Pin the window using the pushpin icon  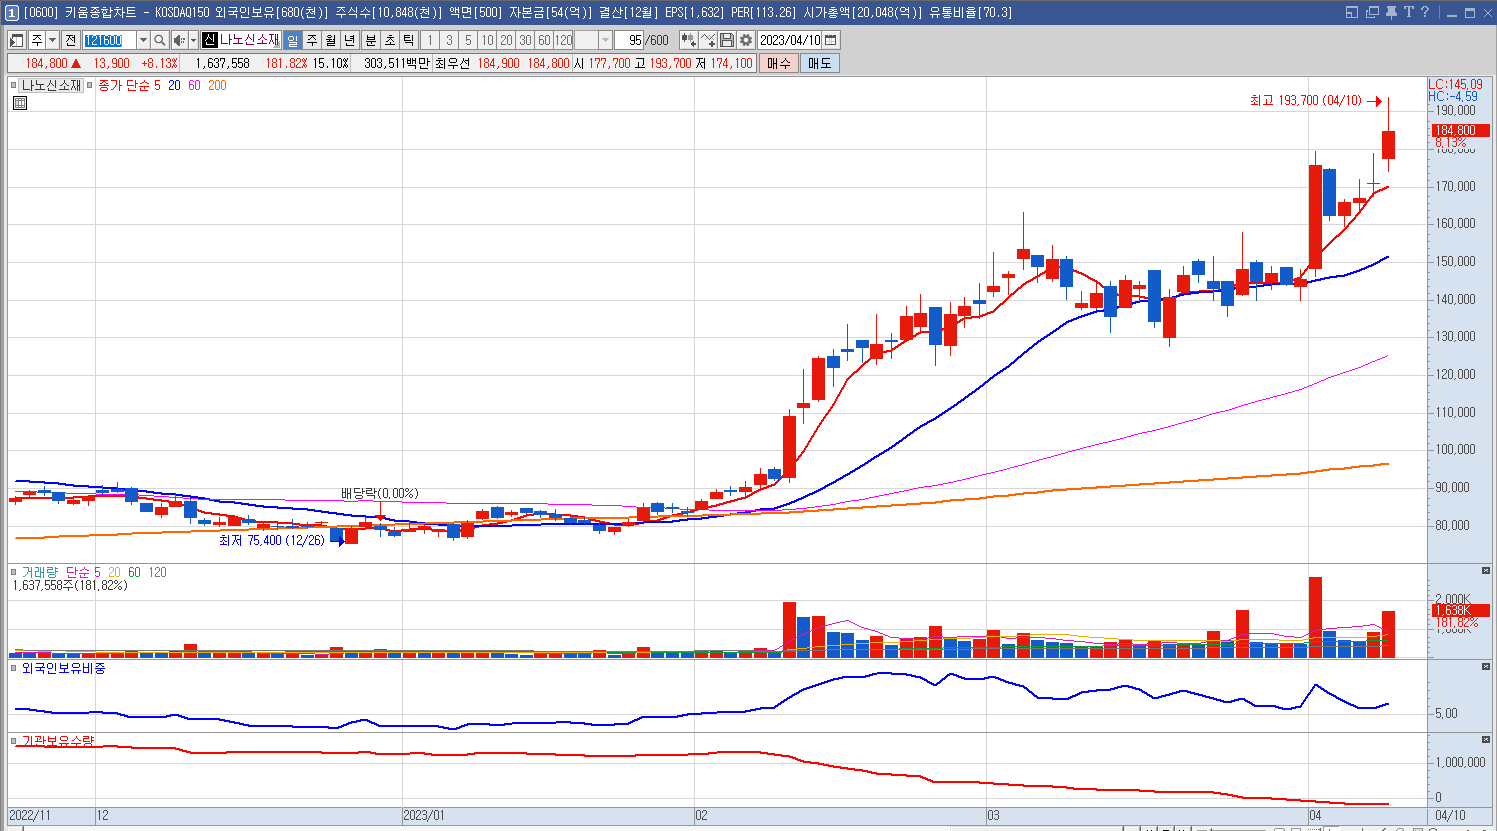click(1391, 12)
